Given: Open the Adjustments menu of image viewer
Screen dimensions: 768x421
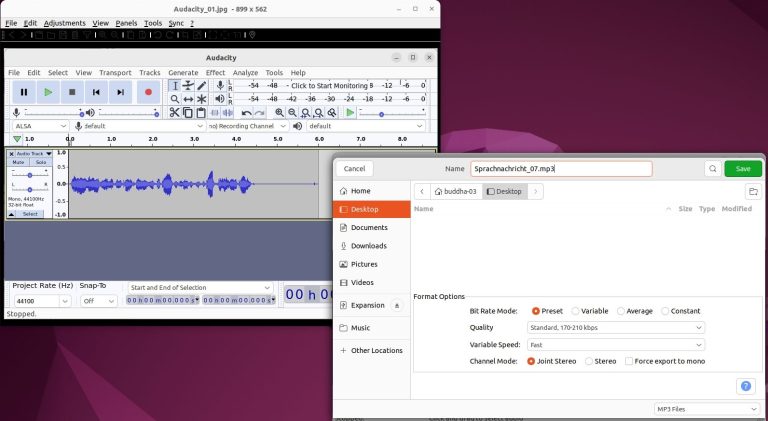Looking at the screenshot, I should [x=65, y=23].
